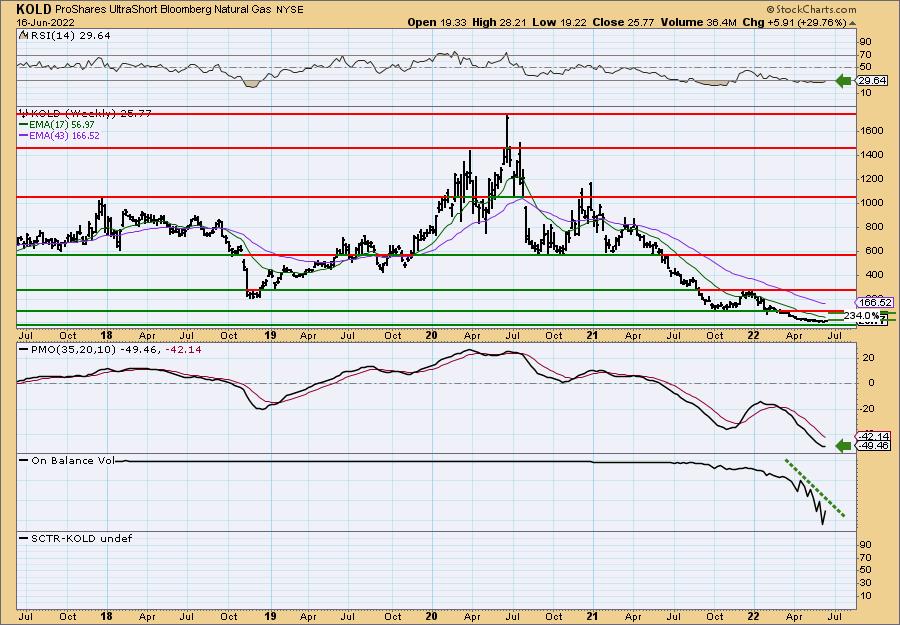Screen dimensions: 900x625
Task: Click the purple line swatch beside EMA(43)
Action: coord(24,135)
